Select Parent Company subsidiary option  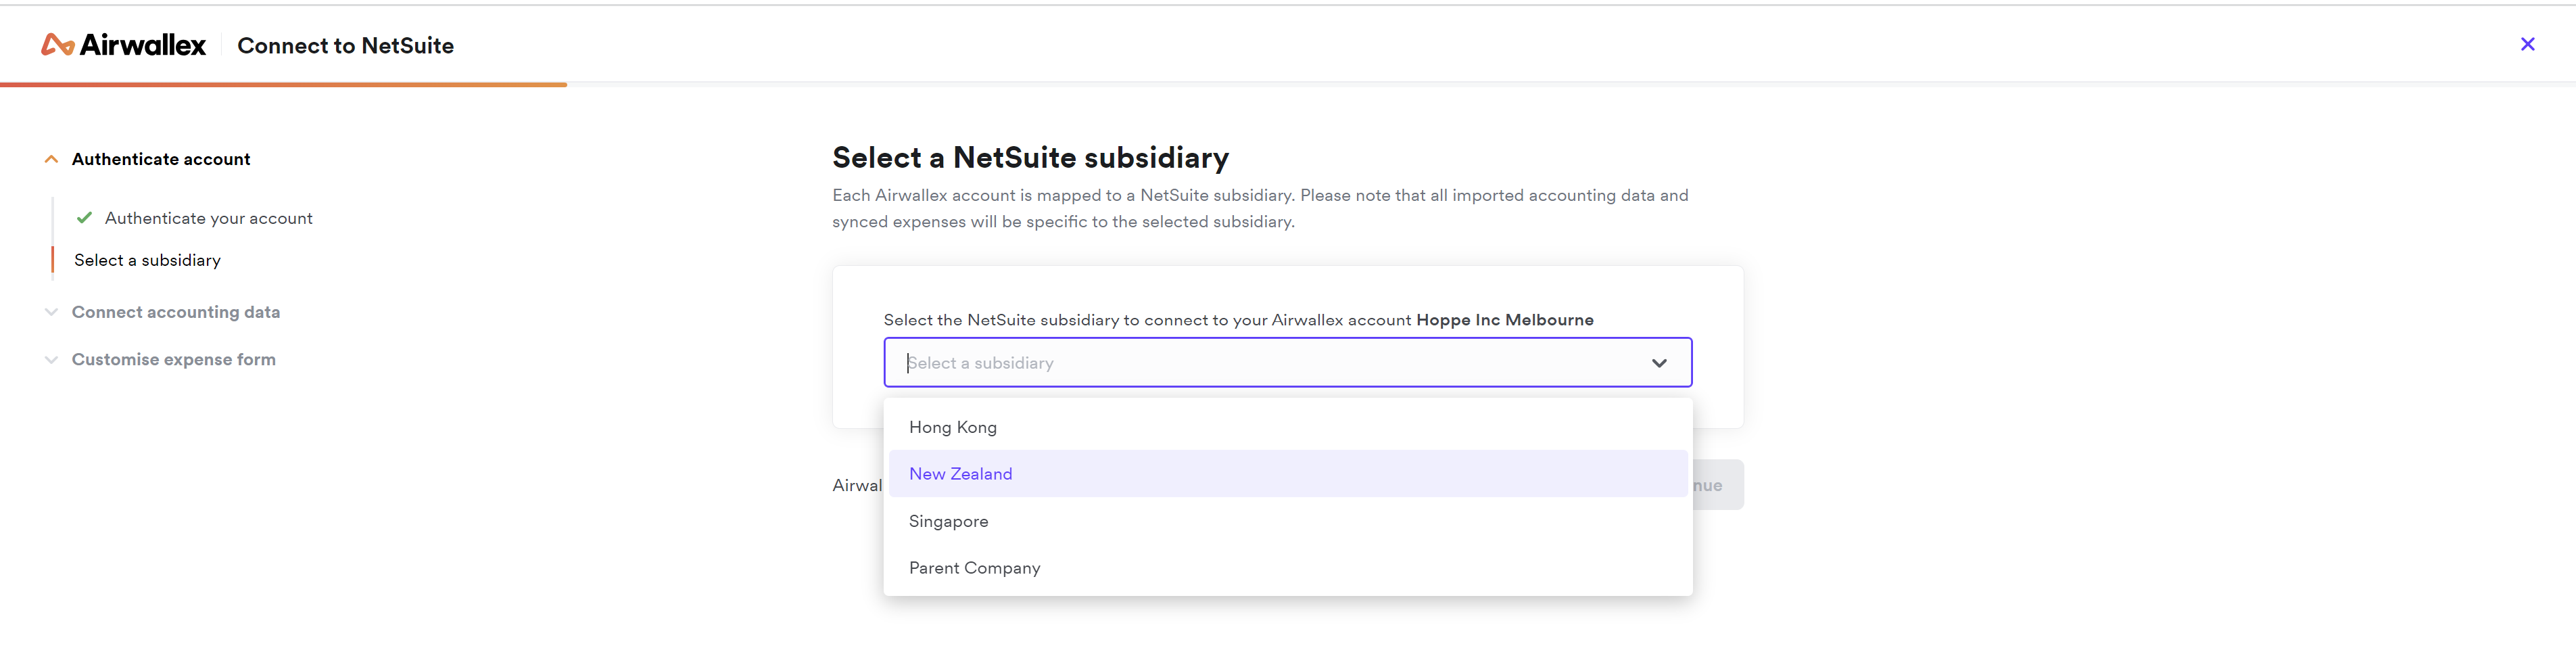974,568
